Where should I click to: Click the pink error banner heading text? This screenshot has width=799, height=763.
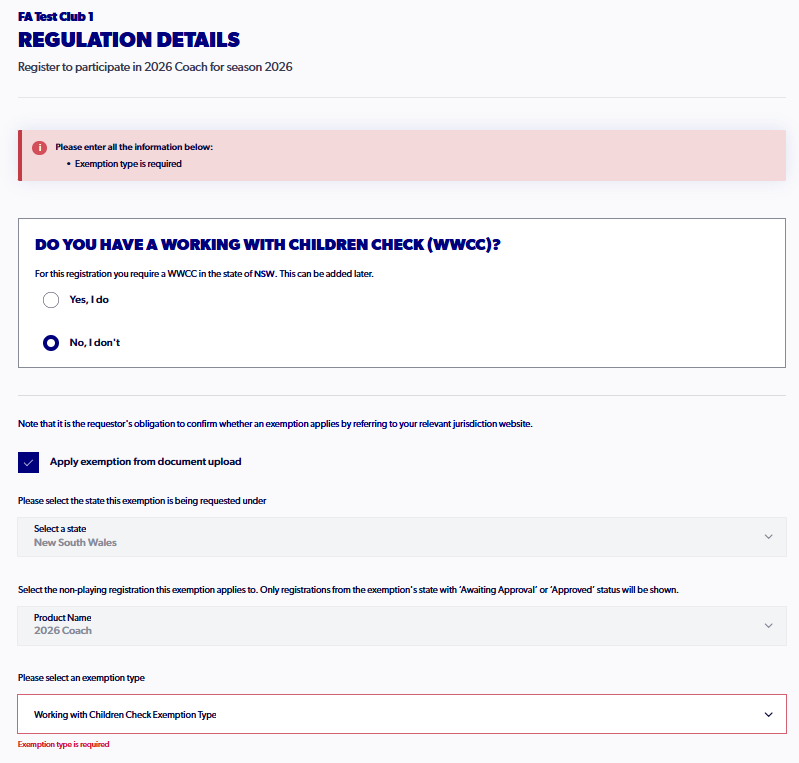(134, 147)
